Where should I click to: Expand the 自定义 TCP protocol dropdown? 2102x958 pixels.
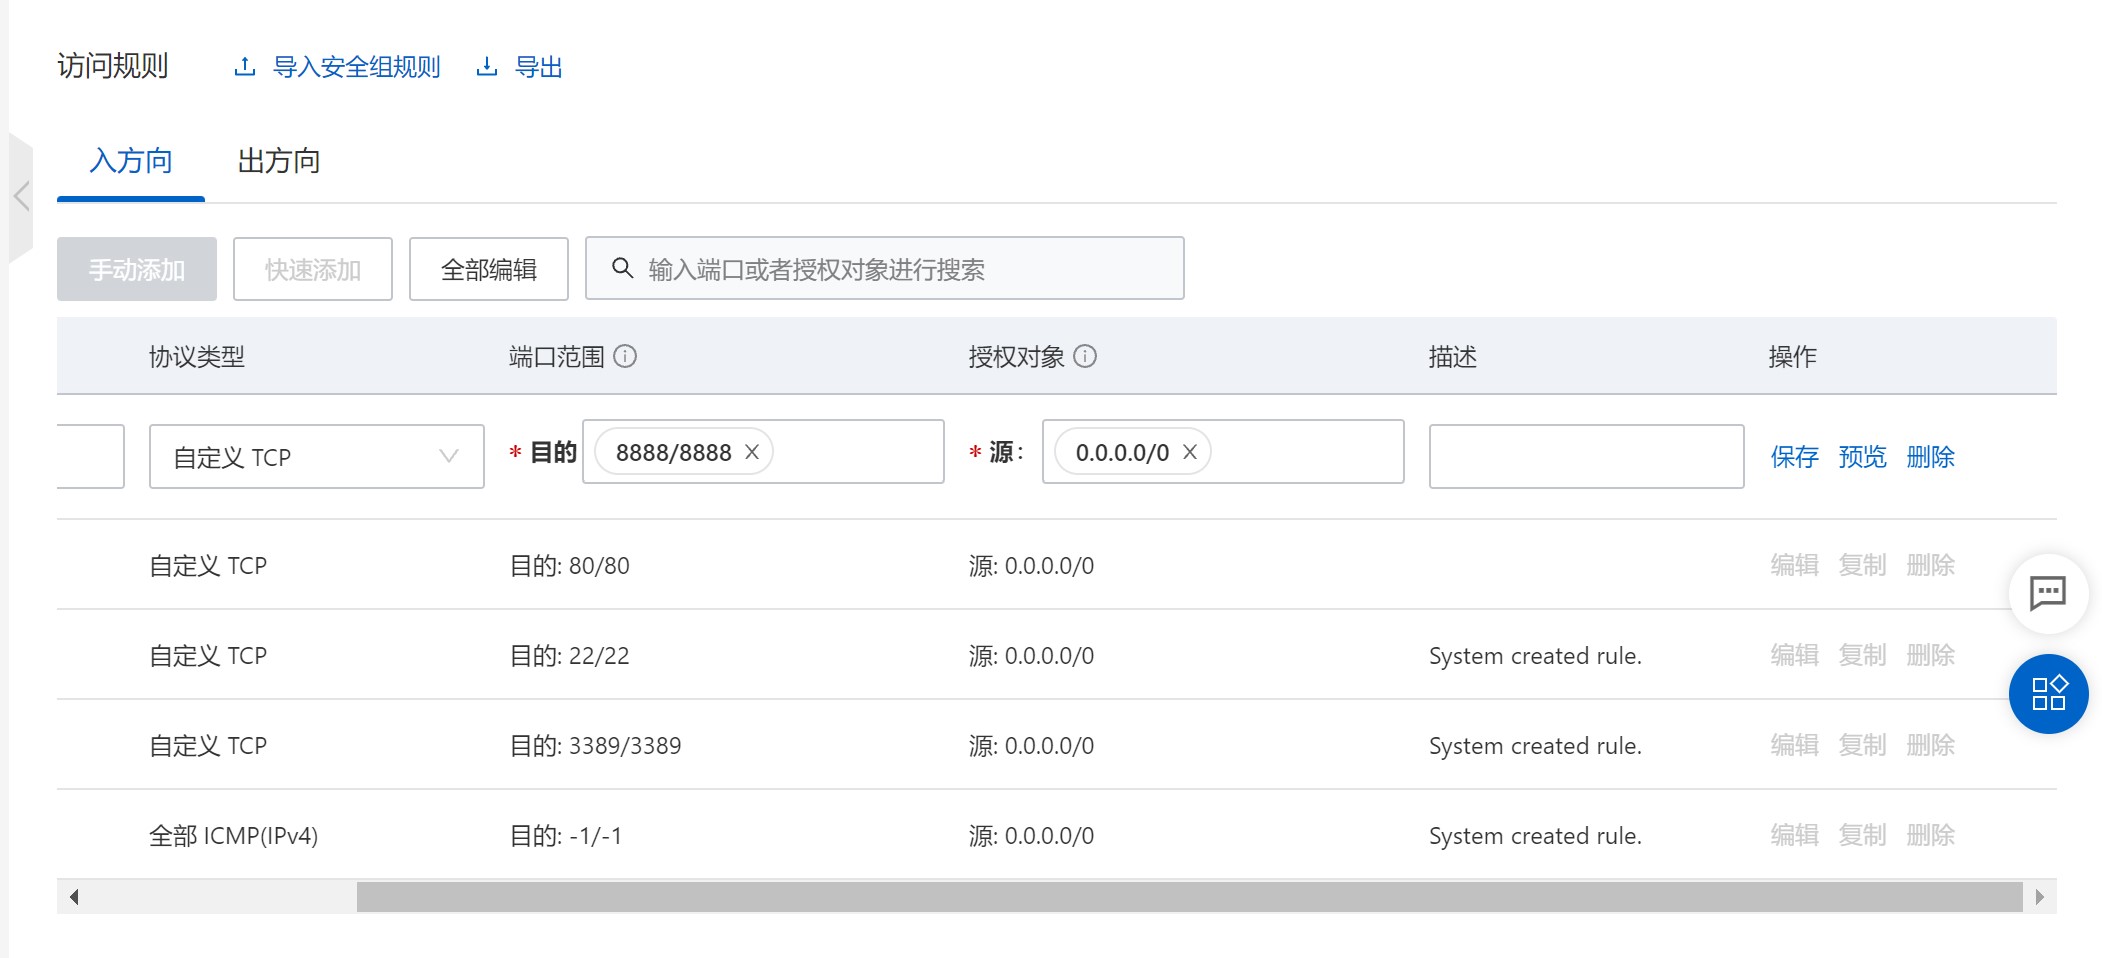pos(317,457)
